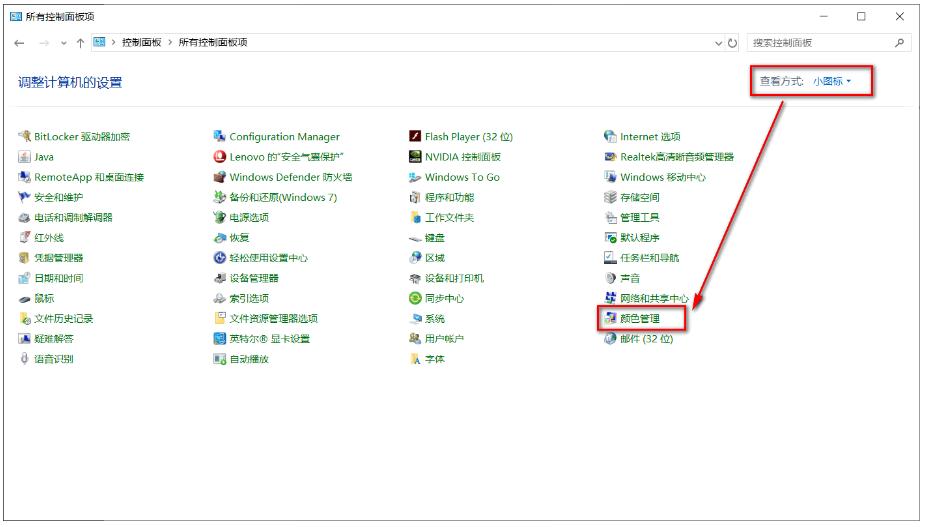Expand chevron after 控制面板 in breadcrumb
The image size is (925, 527).
pyautogui.click(x=170, y=42)
